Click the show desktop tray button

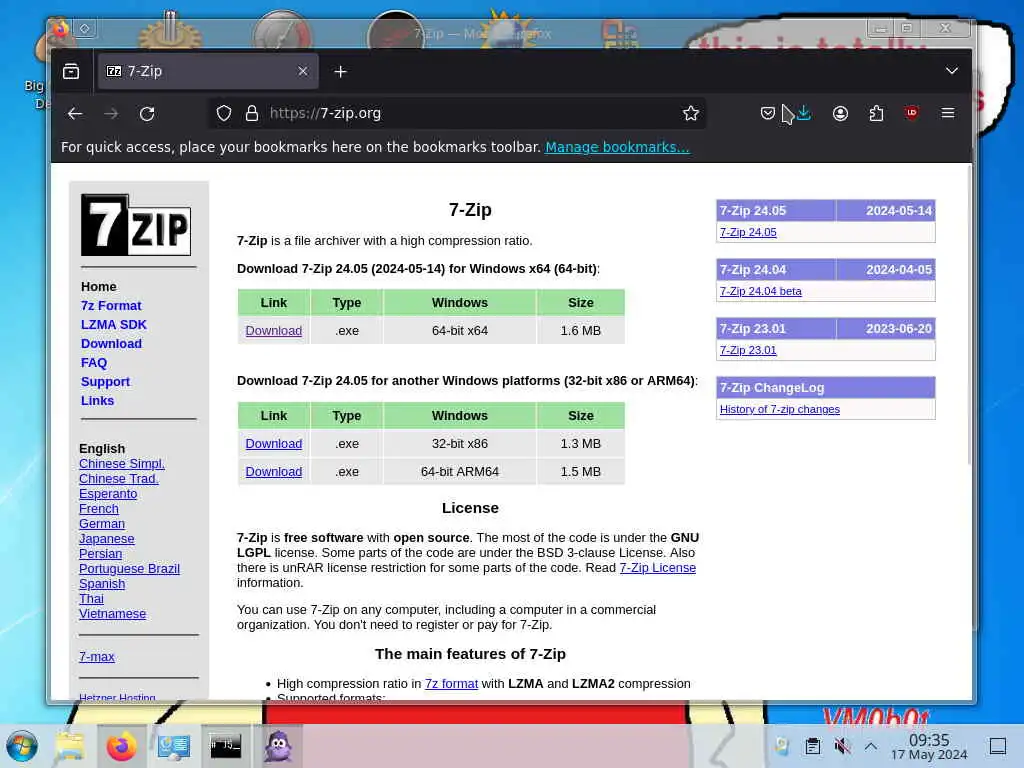pyautogui.click(x=997, y=746)
